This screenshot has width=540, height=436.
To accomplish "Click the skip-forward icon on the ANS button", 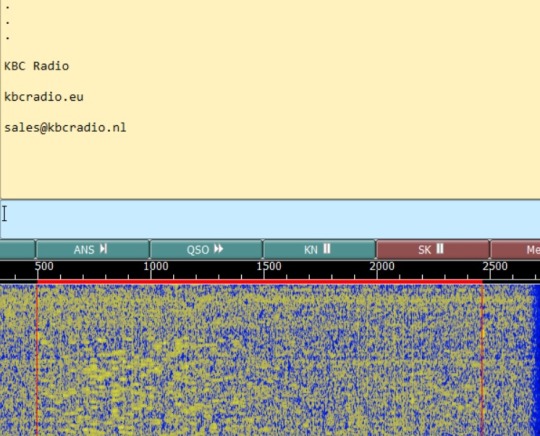I will point(103,249).
